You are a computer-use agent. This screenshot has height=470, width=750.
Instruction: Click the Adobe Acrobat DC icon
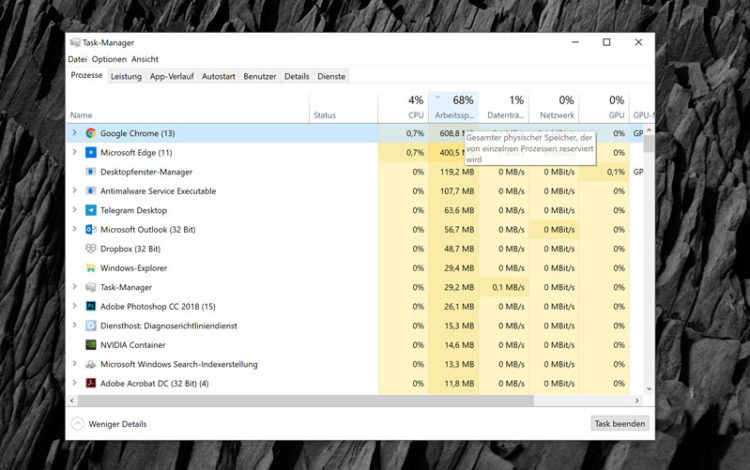coord(90,383)
